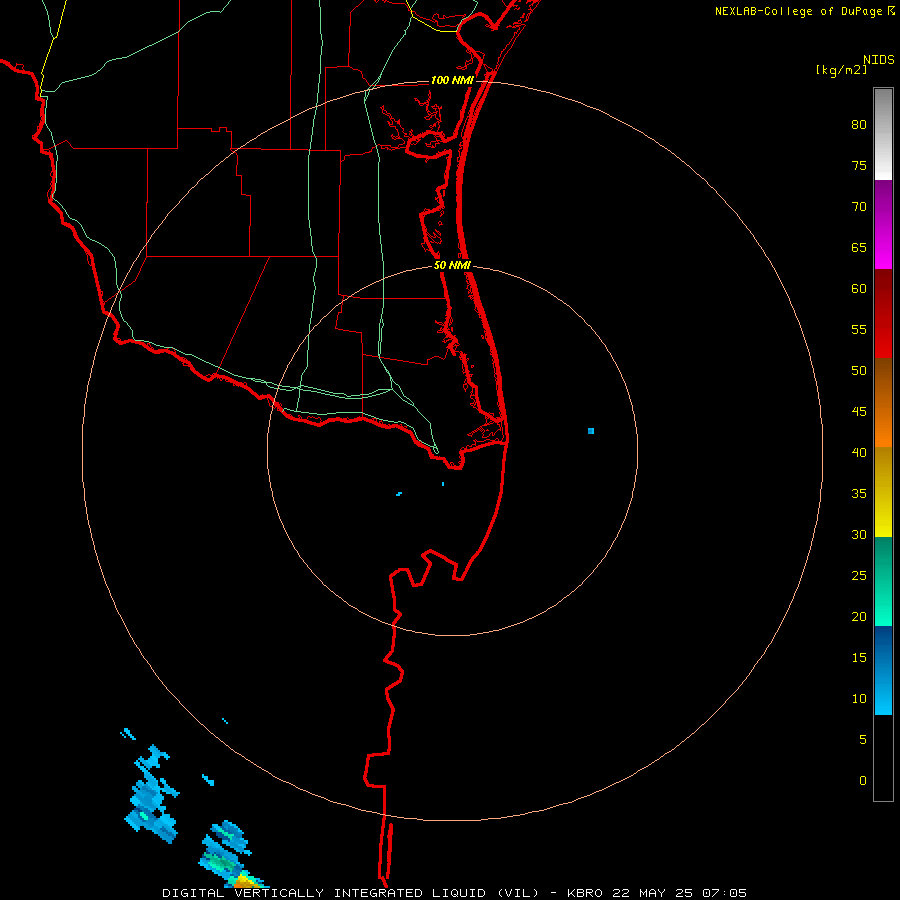Click the legend value 5
The width and height of the screenshot is (900, 900).
[x=863, y=739]
